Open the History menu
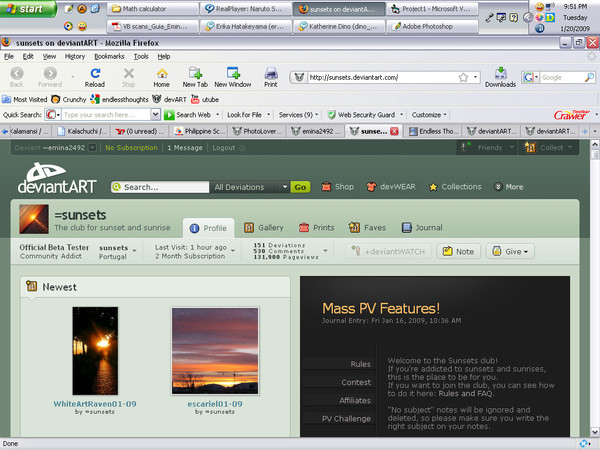The width and height of the screenshot is (600, 450). coord(75,57)
